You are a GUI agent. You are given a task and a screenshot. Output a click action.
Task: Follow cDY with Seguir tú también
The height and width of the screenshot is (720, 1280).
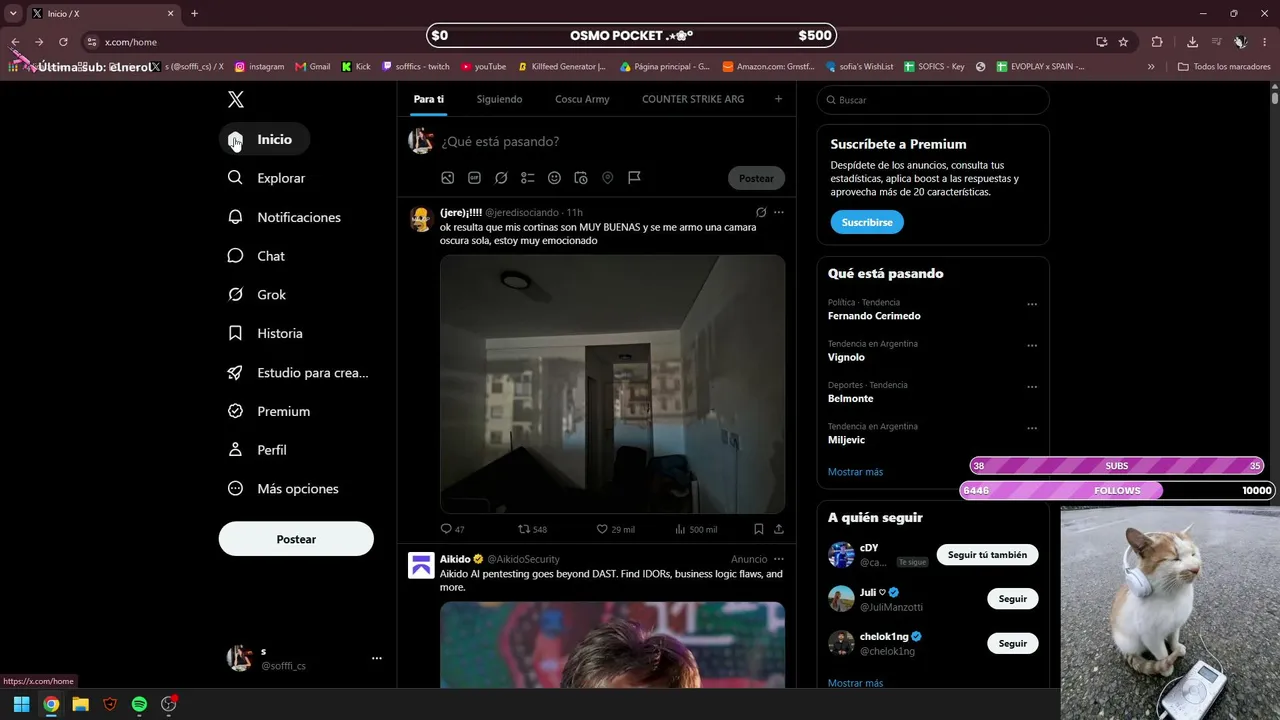click(x=987, y=555)
